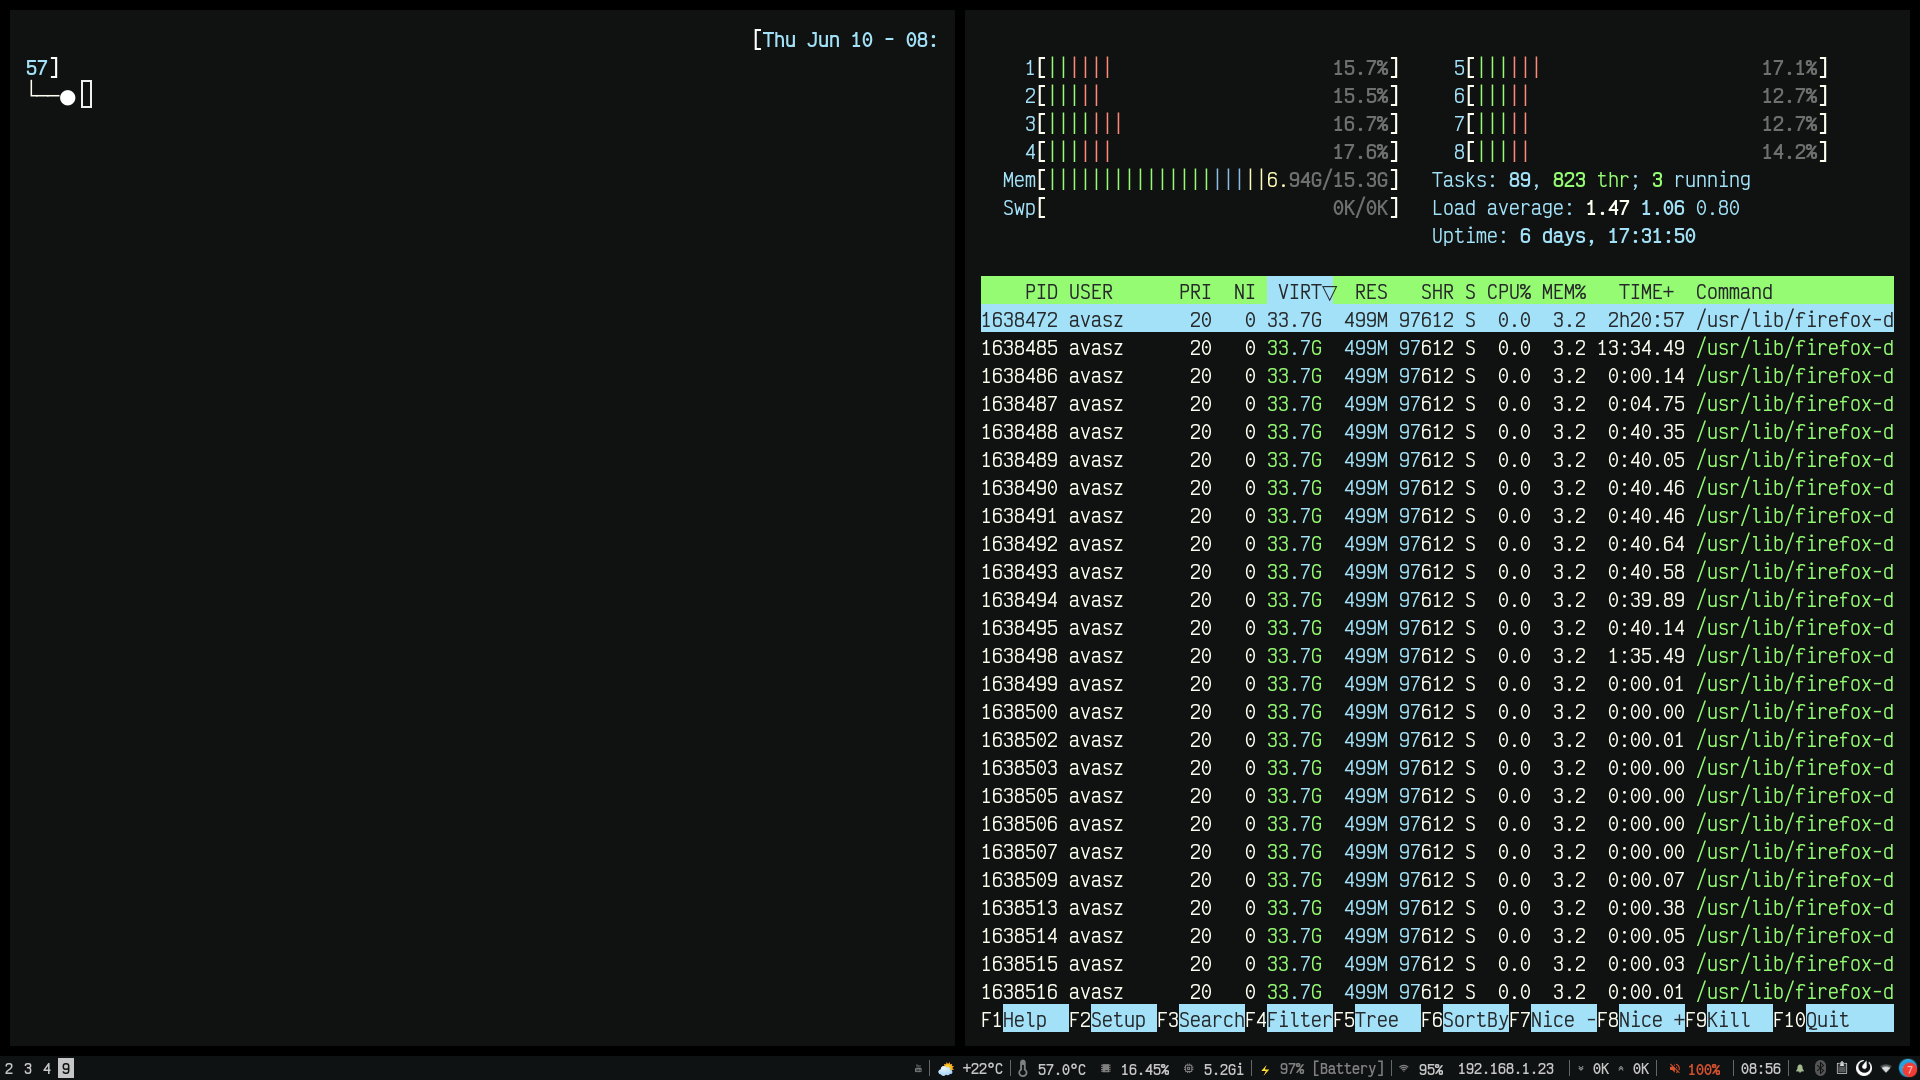Image resolution: width=1920 pixels, height=1080 pixels.
Task: Sort by the TIME+ column header
Action: (1646, 292)
